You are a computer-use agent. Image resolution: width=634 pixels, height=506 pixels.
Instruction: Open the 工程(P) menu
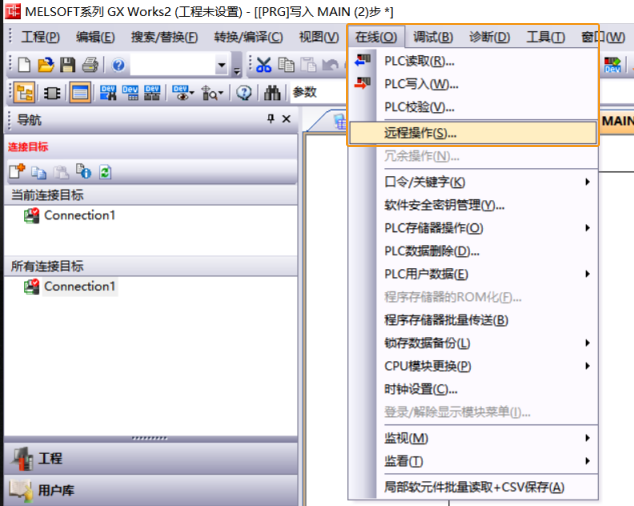(40, 37)
